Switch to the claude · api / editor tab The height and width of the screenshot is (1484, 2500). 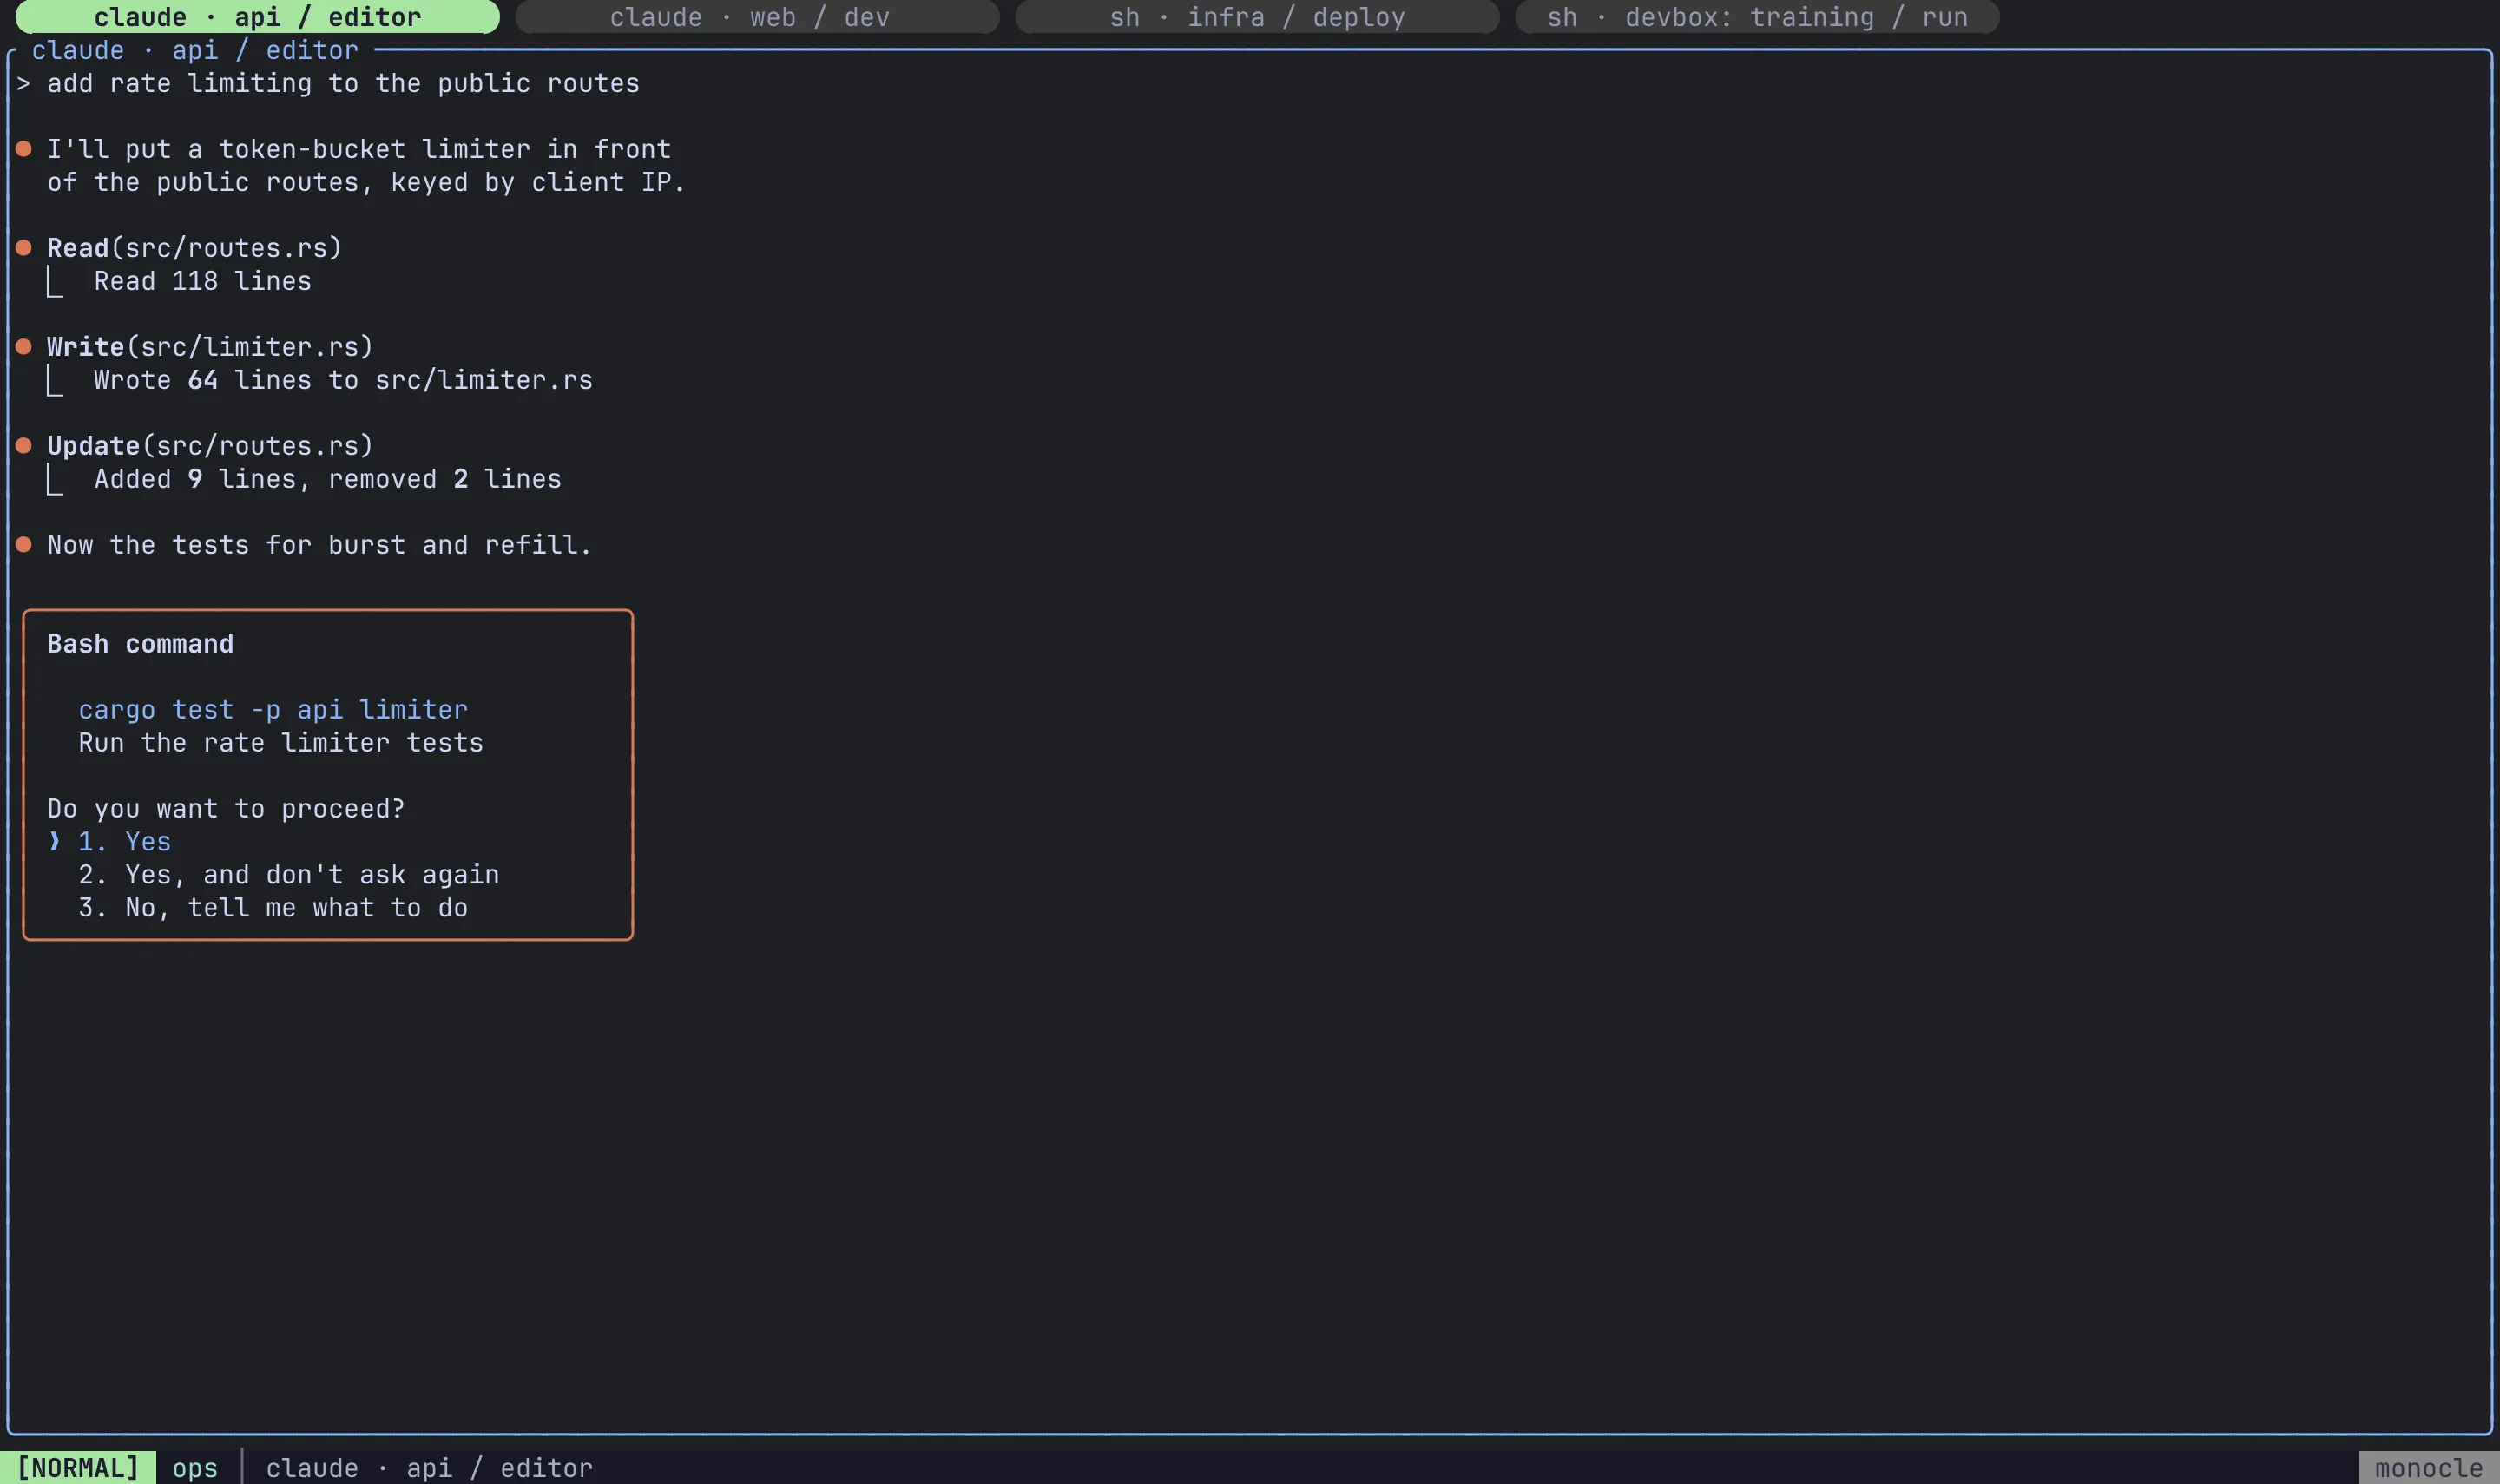coord(257,17)
